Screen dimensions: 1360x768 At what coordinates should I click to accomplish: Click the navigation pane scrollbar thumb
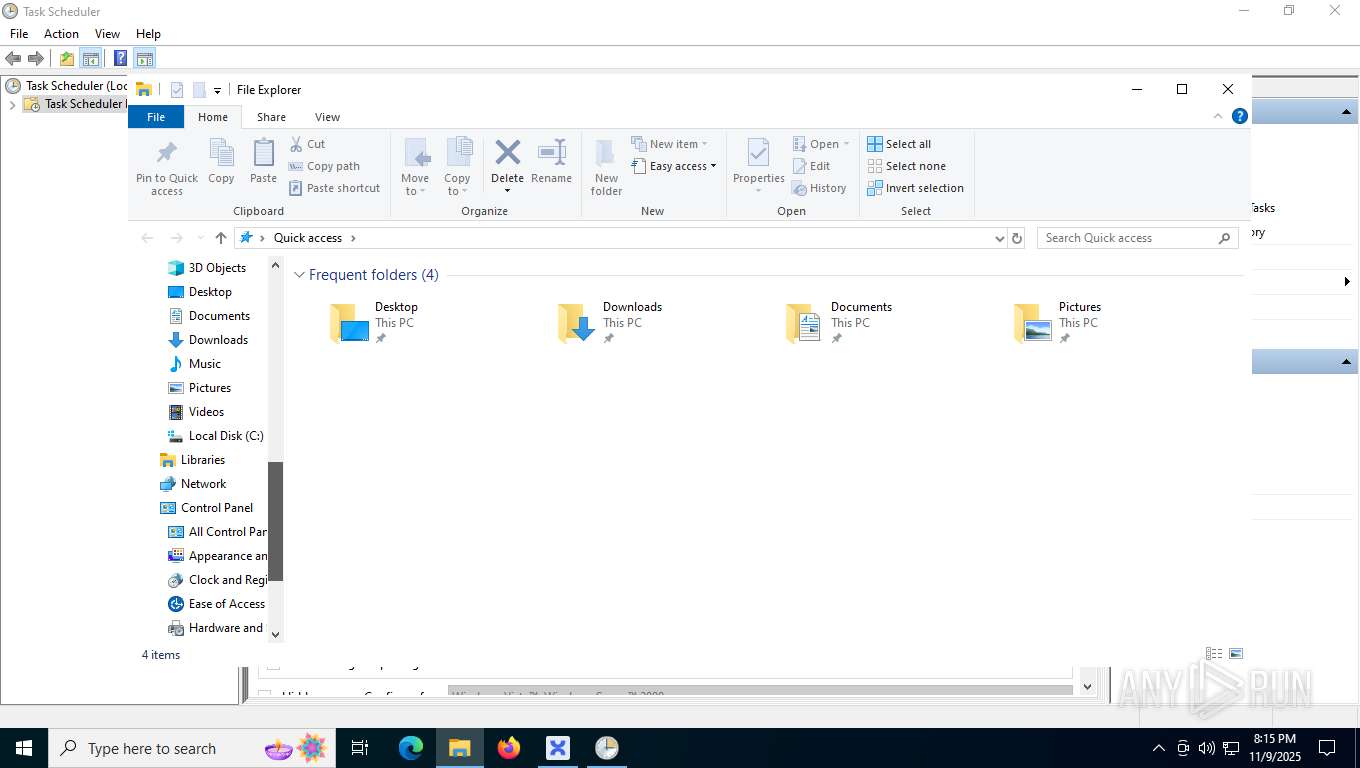(276, 521)
